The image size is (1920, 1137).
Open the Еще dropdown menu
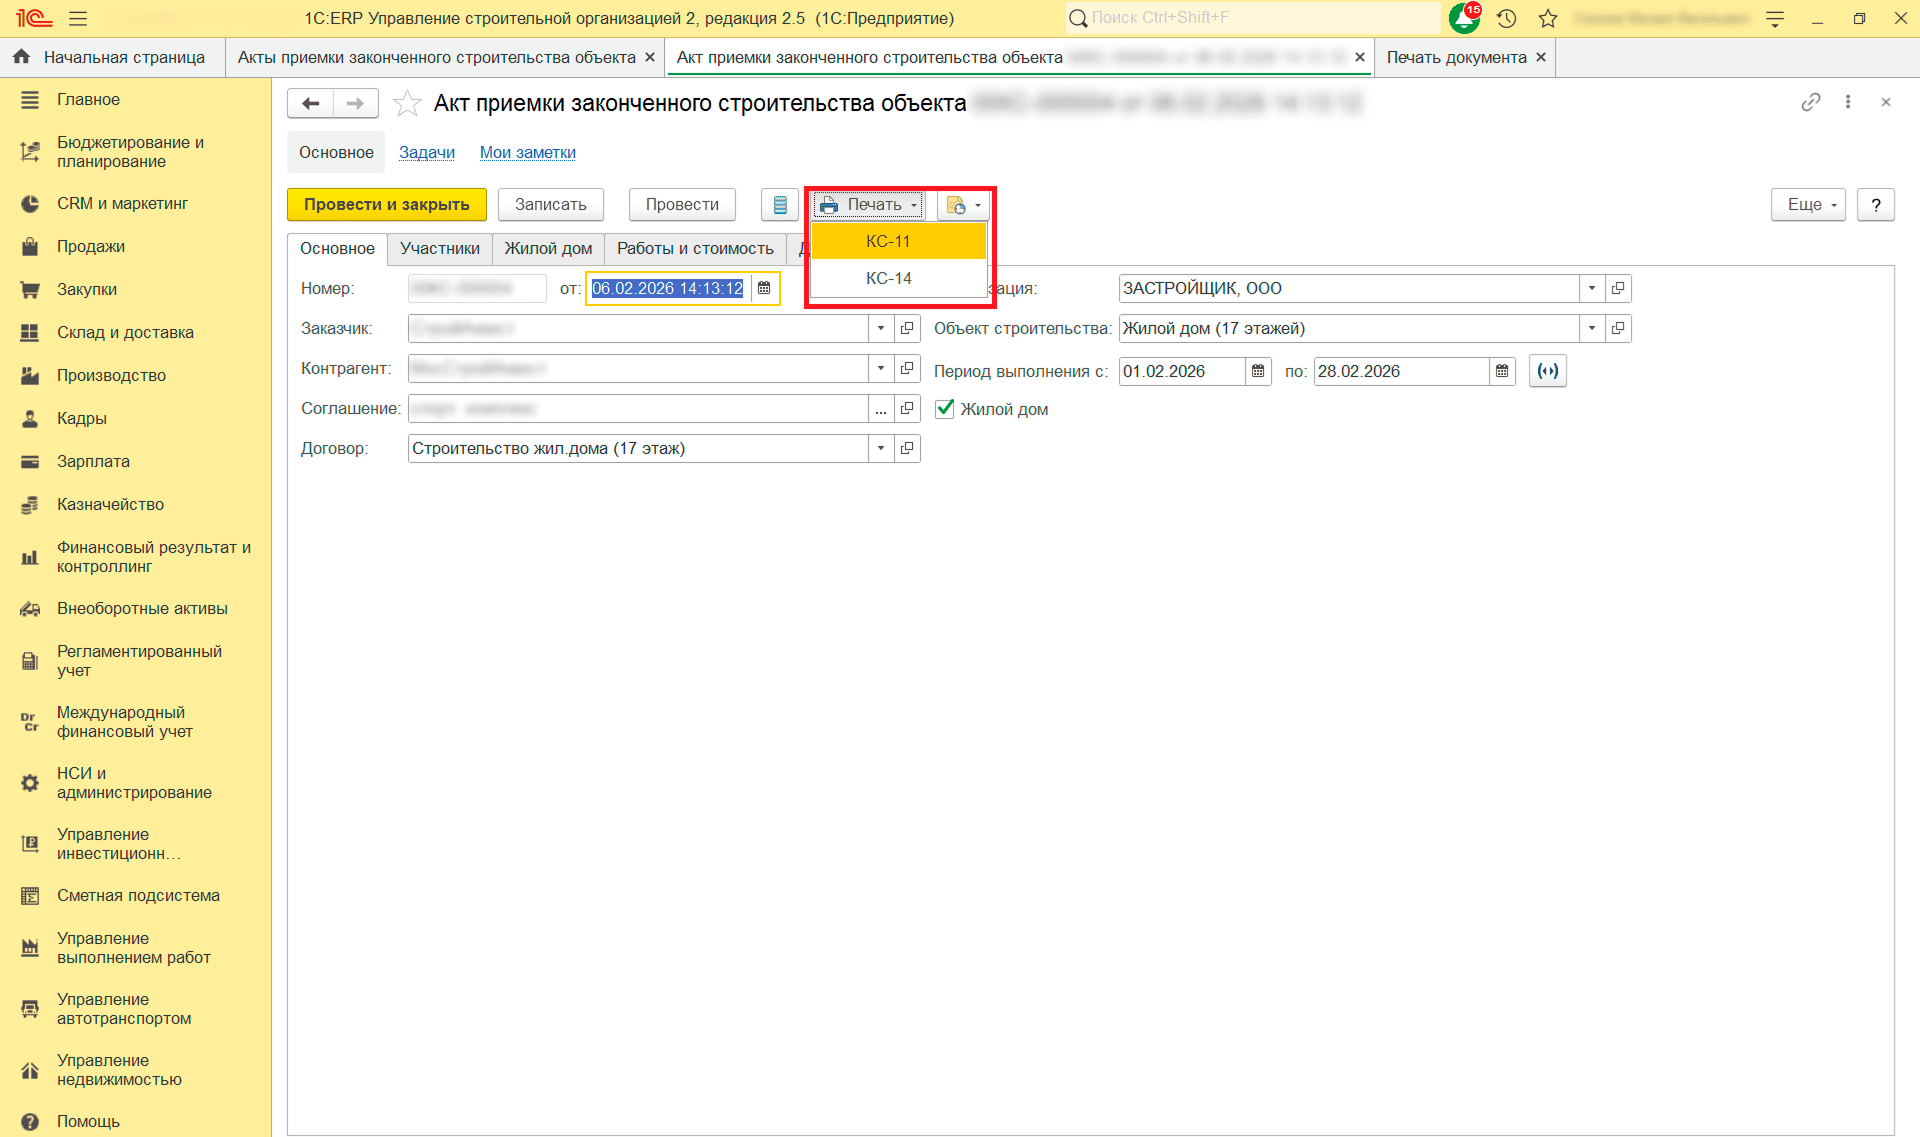[x=1808, y=205]
